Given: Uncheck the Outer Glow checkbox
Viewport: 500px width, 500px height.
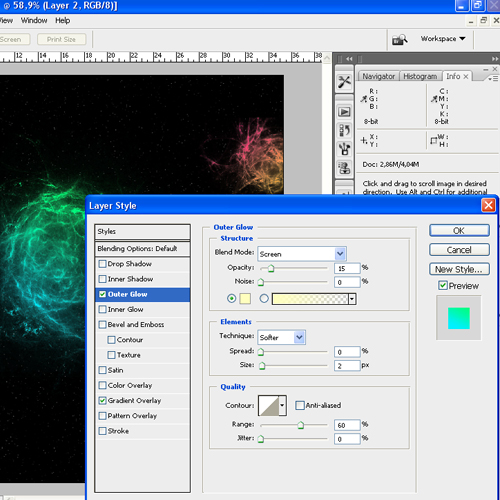Looking at the screenshot, I should click(x=102, y=294).
